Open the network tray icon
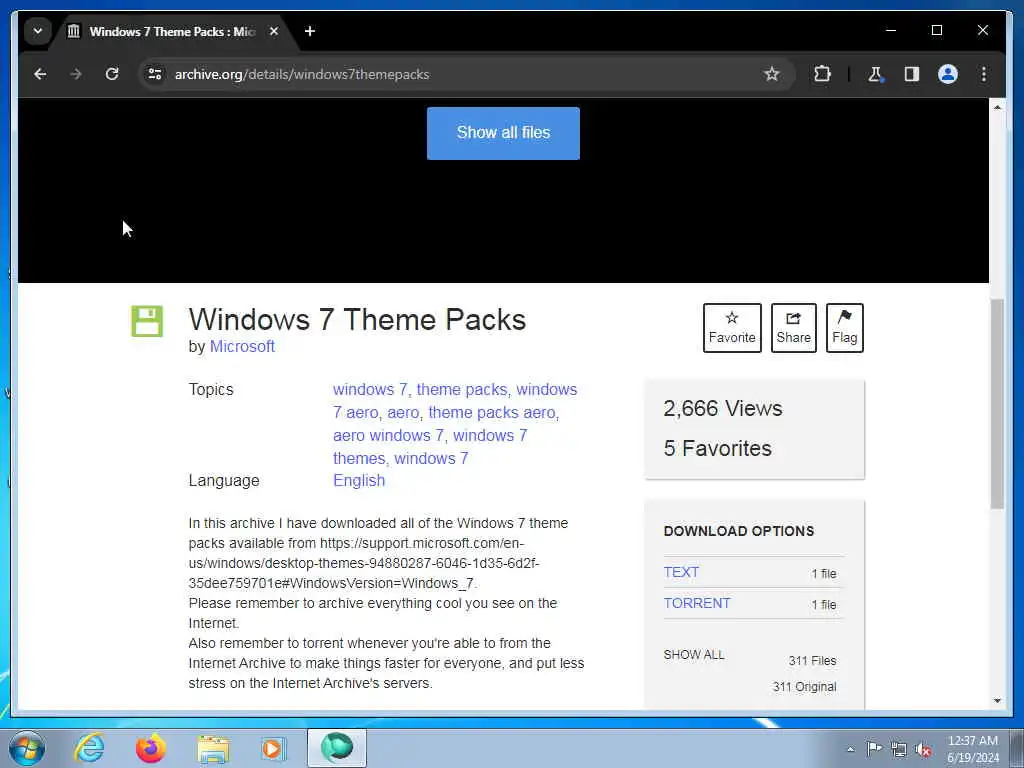Screen dimensions: 1024x768 click(x=899, y=750)
